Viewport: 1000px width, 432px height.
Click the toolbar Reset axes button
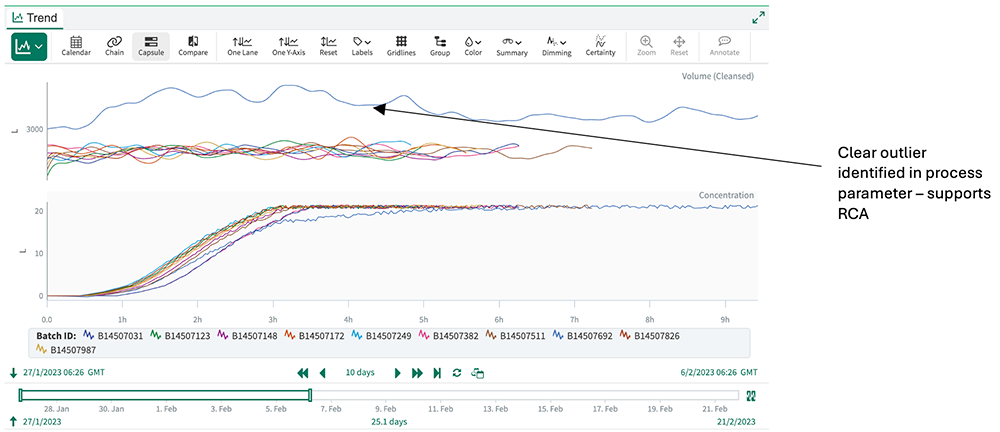click(328, 47)
